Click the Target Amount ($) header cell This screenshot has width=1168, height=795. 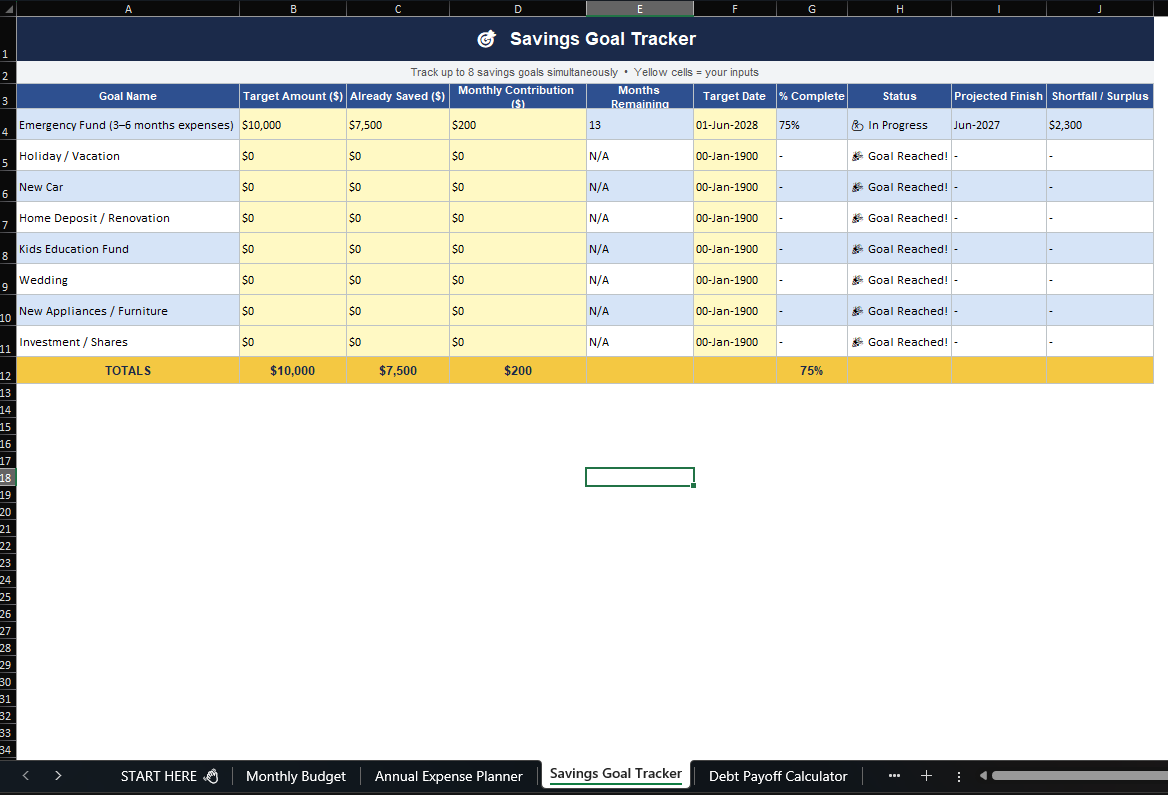293,96
